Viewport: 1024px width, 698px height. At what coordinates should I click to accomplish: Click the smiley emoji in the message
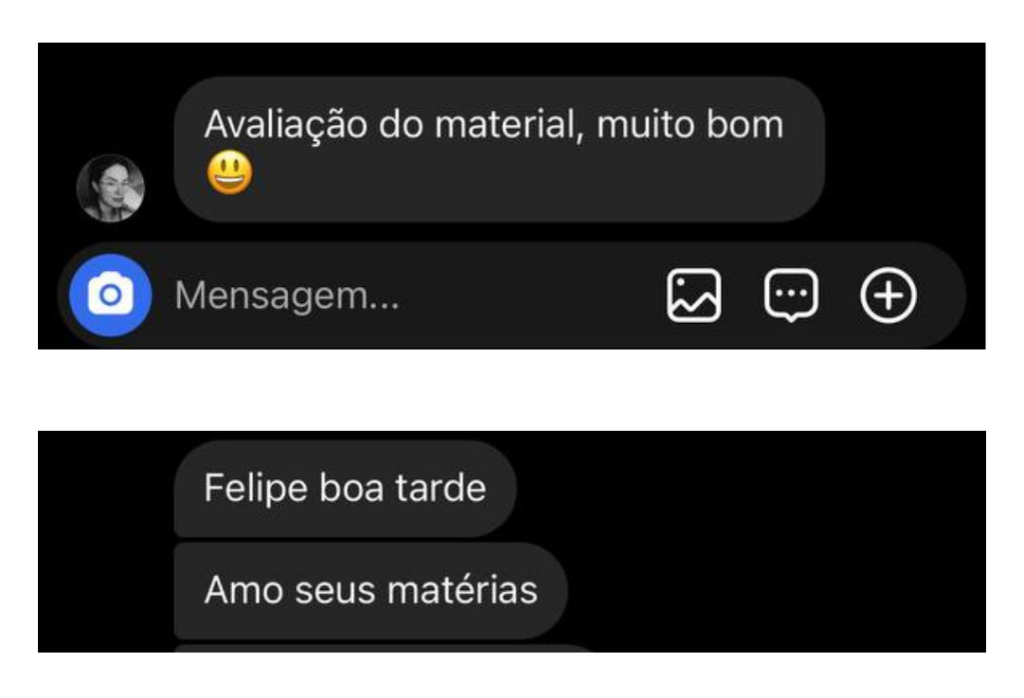click(x=230, y=173)
